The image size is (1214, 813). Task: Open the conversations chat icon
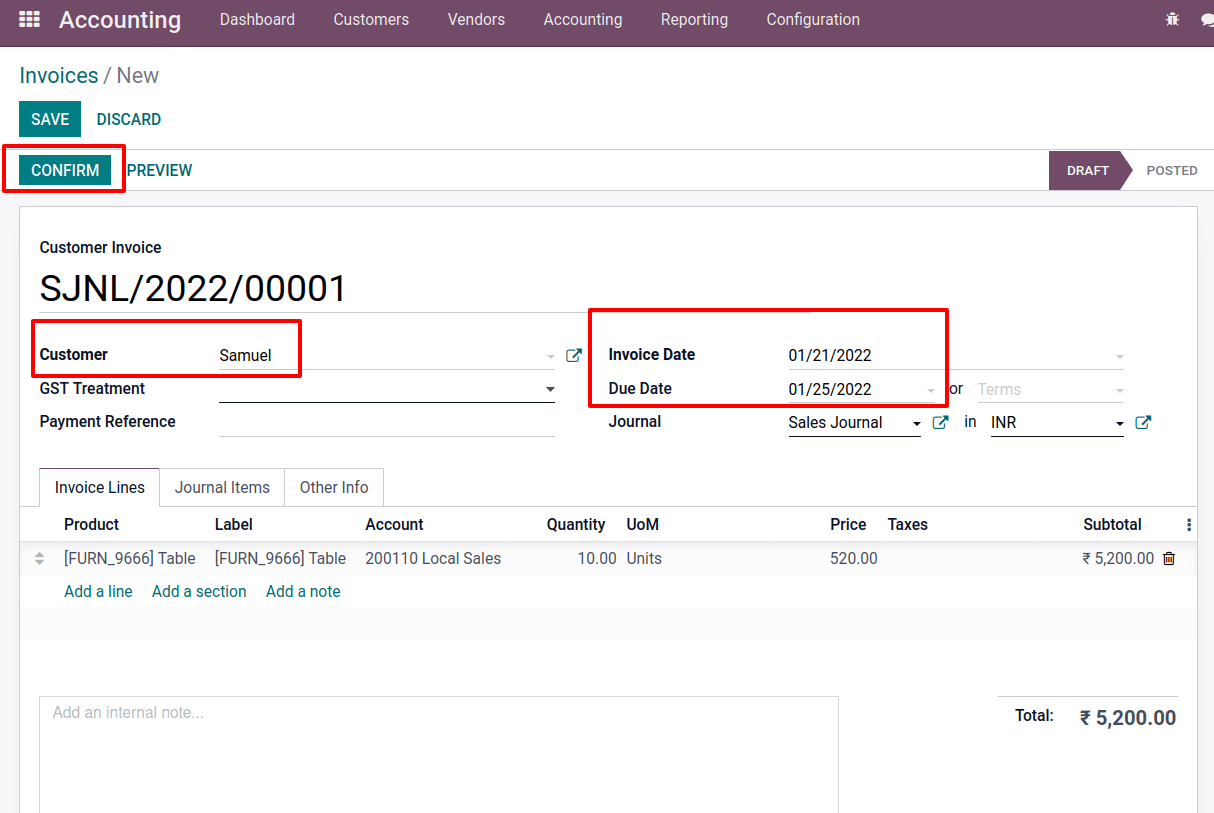(1207, 19)
